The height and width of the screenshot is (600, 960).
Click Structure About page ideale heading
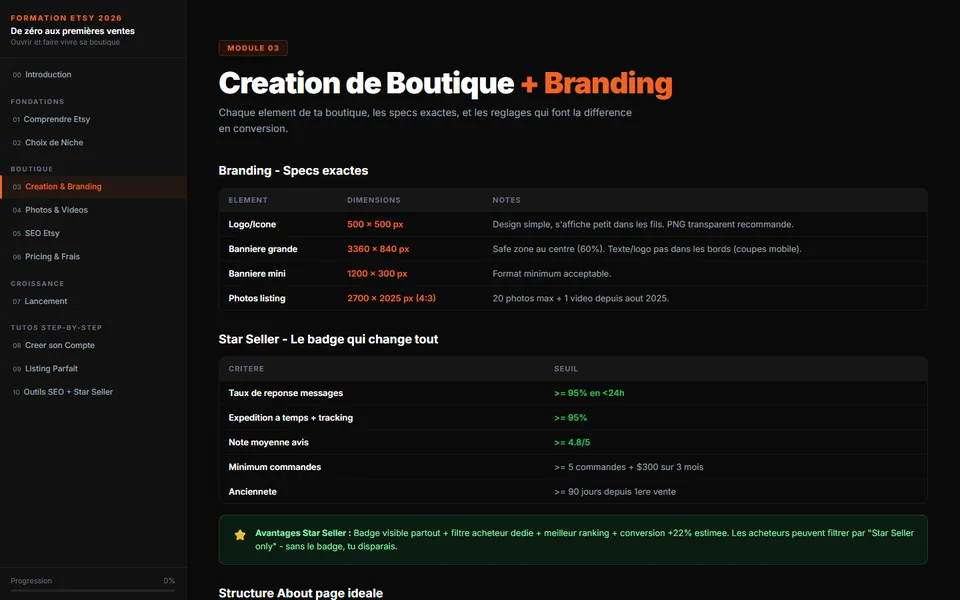coord(301,593)
